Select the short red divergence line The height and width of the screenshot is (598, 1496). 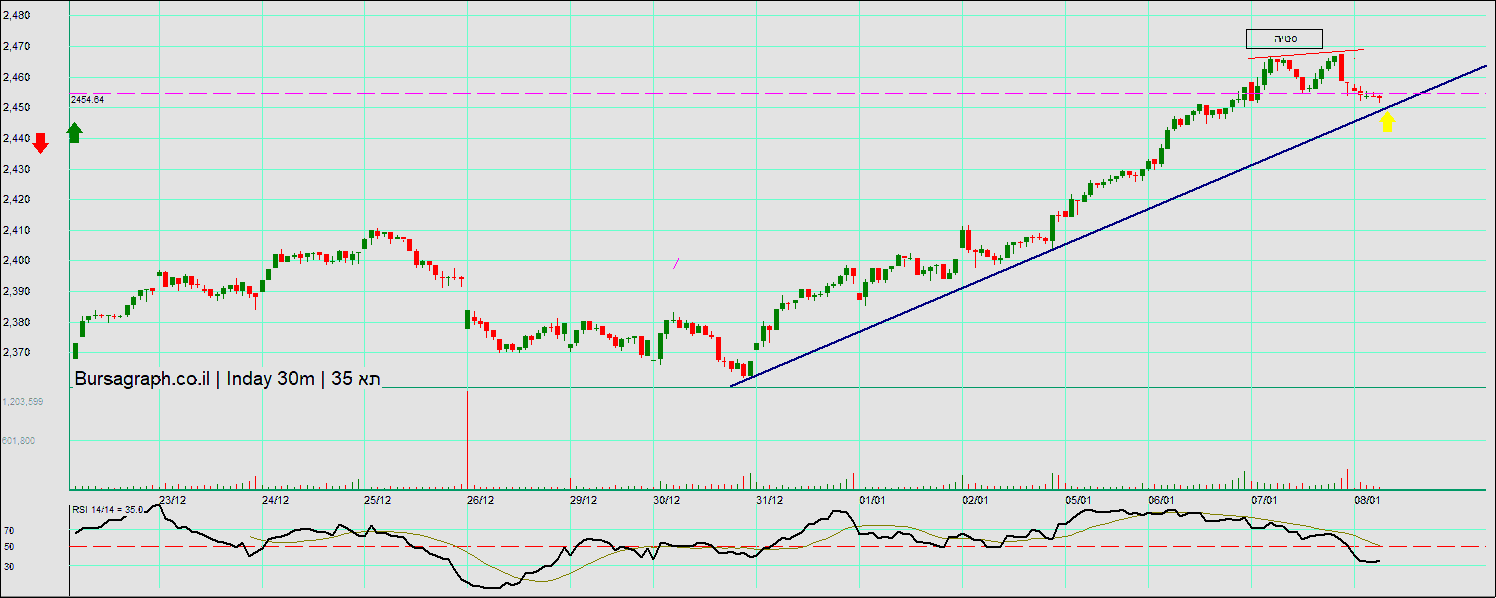tap(1305, 53)
